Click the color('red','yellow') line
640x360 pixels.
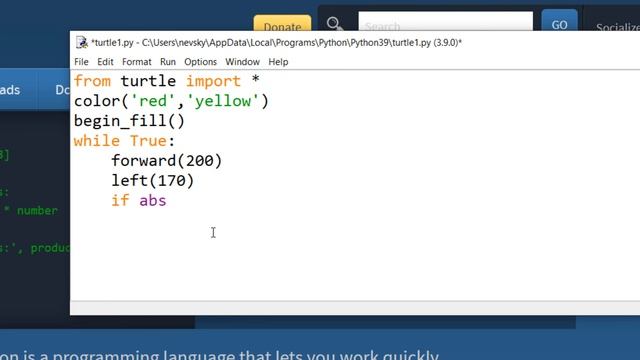click(171, 101)
